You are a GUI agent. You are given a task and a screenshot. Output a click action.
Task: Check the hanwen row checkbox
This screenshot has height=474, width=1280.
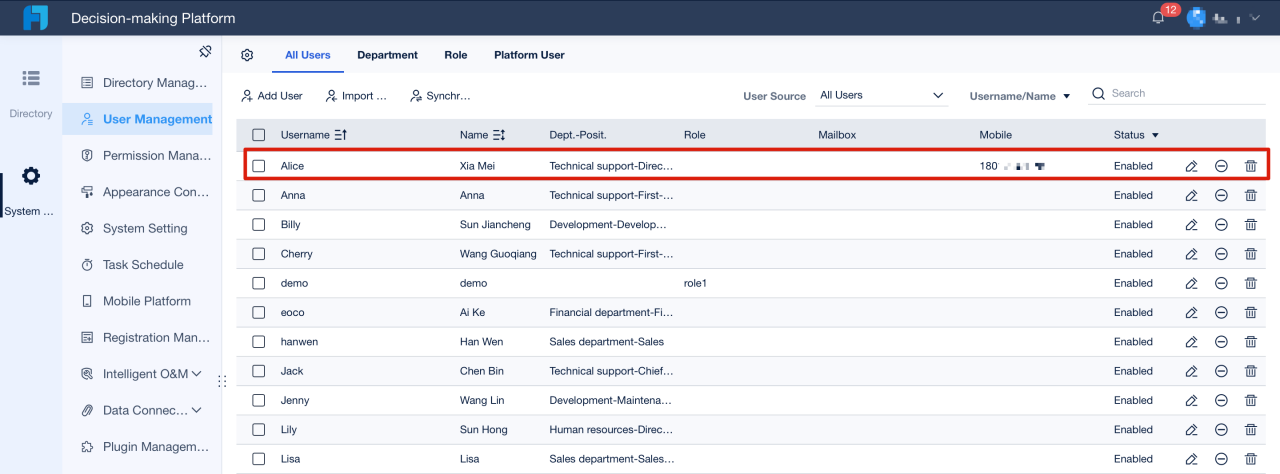(x=259, y=342)
